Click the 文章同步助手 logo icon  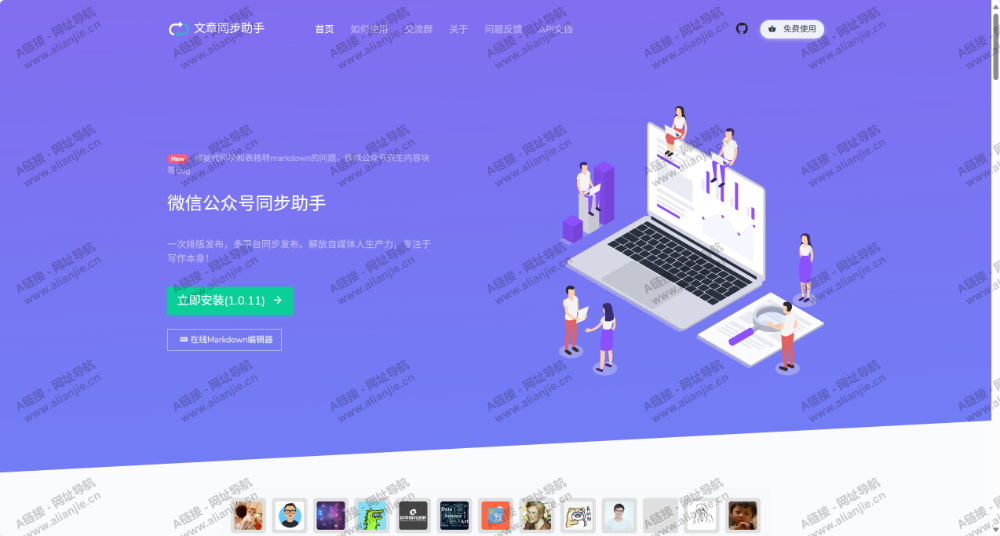179,29
